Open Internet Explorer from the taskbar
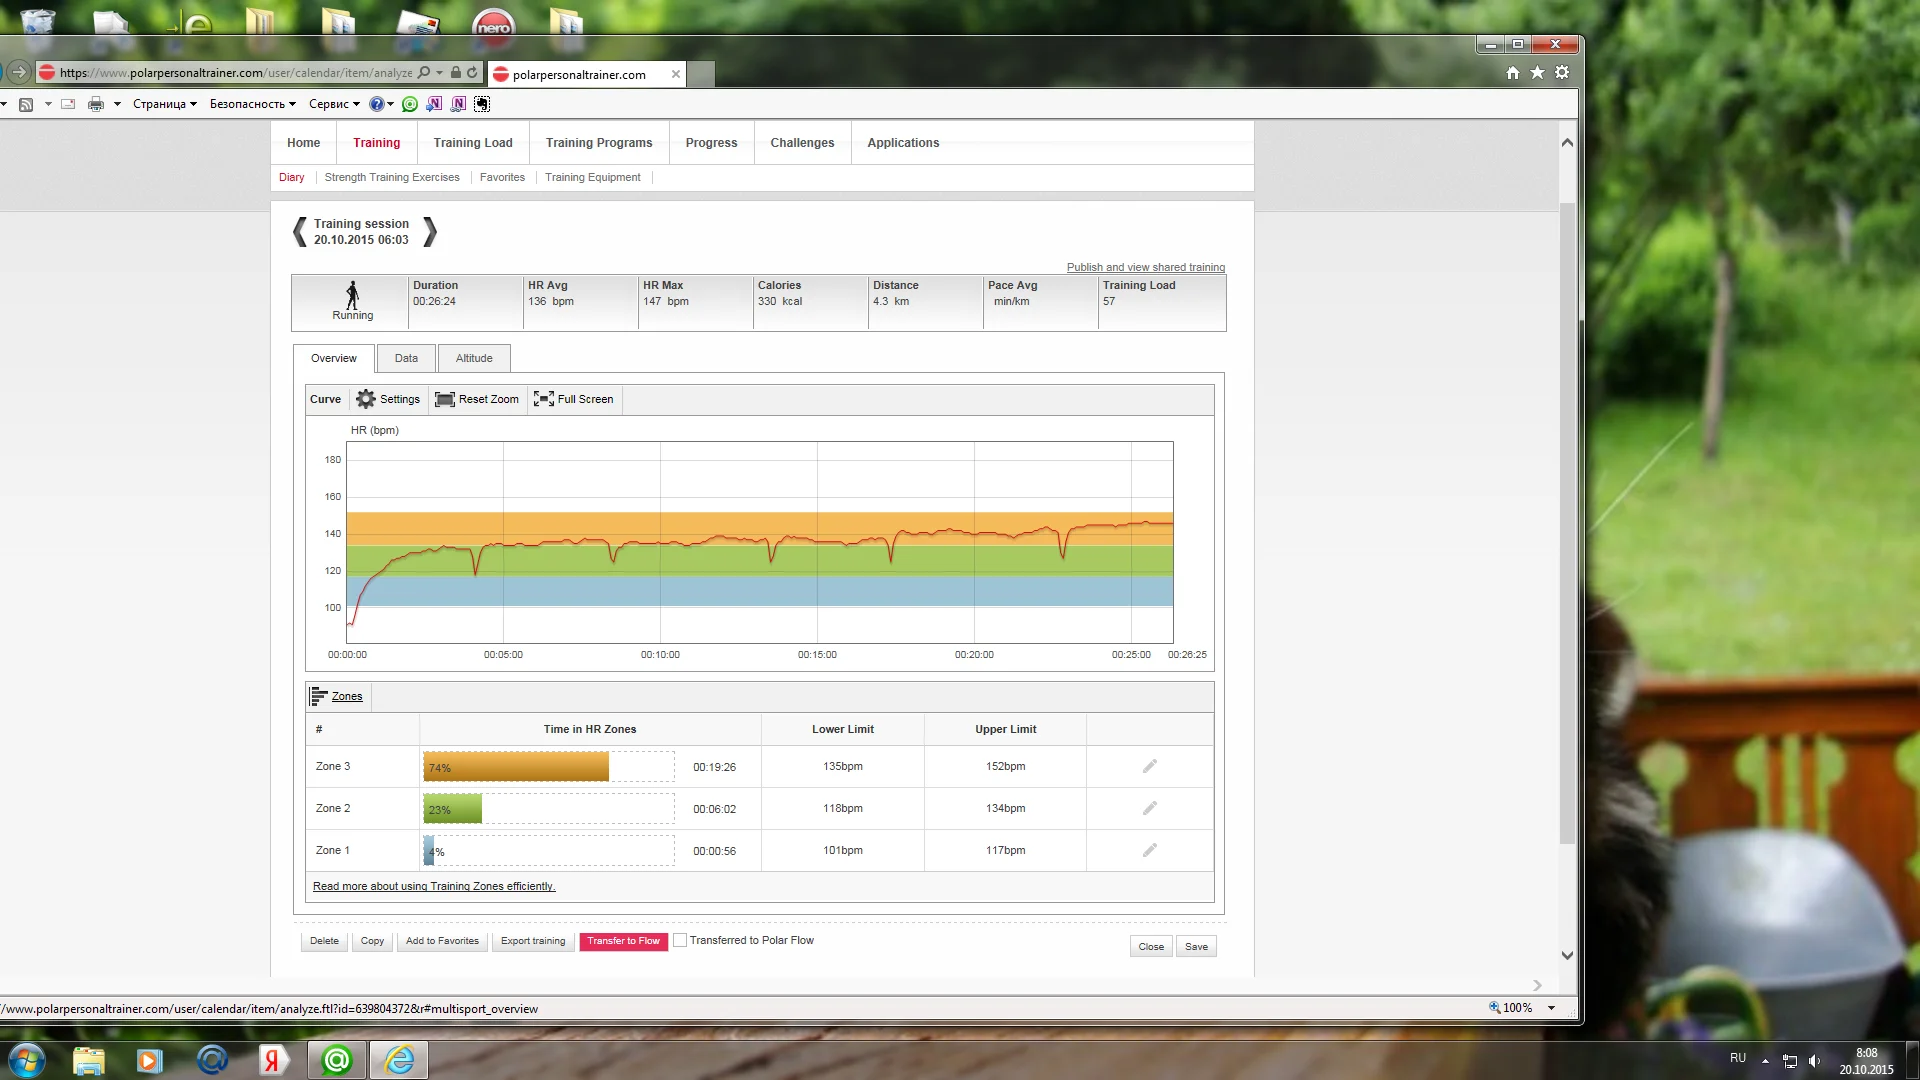 399,1060
